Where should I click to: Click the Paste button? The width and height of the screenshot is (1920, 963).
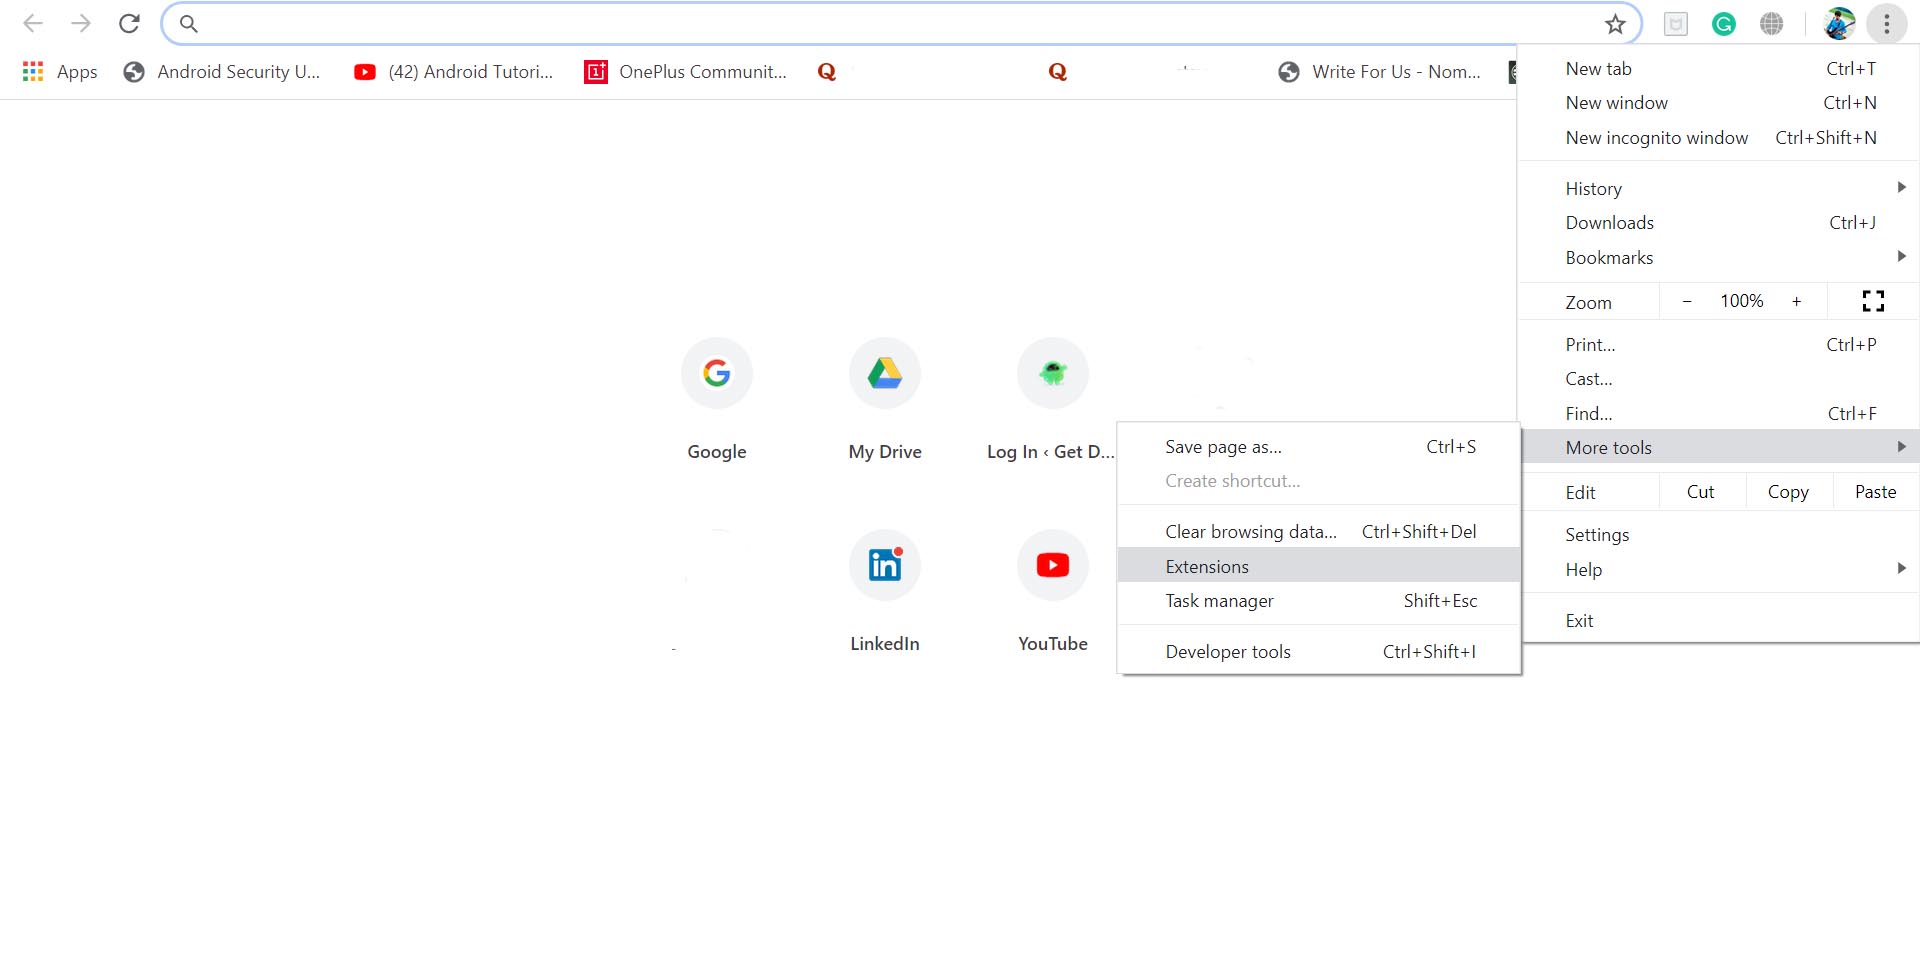pyautogui.click(x=1876, y=492)
